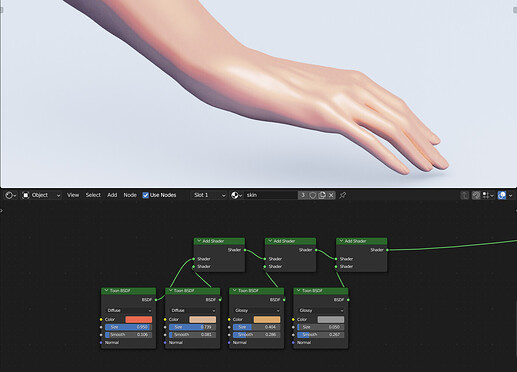This screenshot has width=517, height=372.
Task: Open the Select menu
Action: click(93, 195)
